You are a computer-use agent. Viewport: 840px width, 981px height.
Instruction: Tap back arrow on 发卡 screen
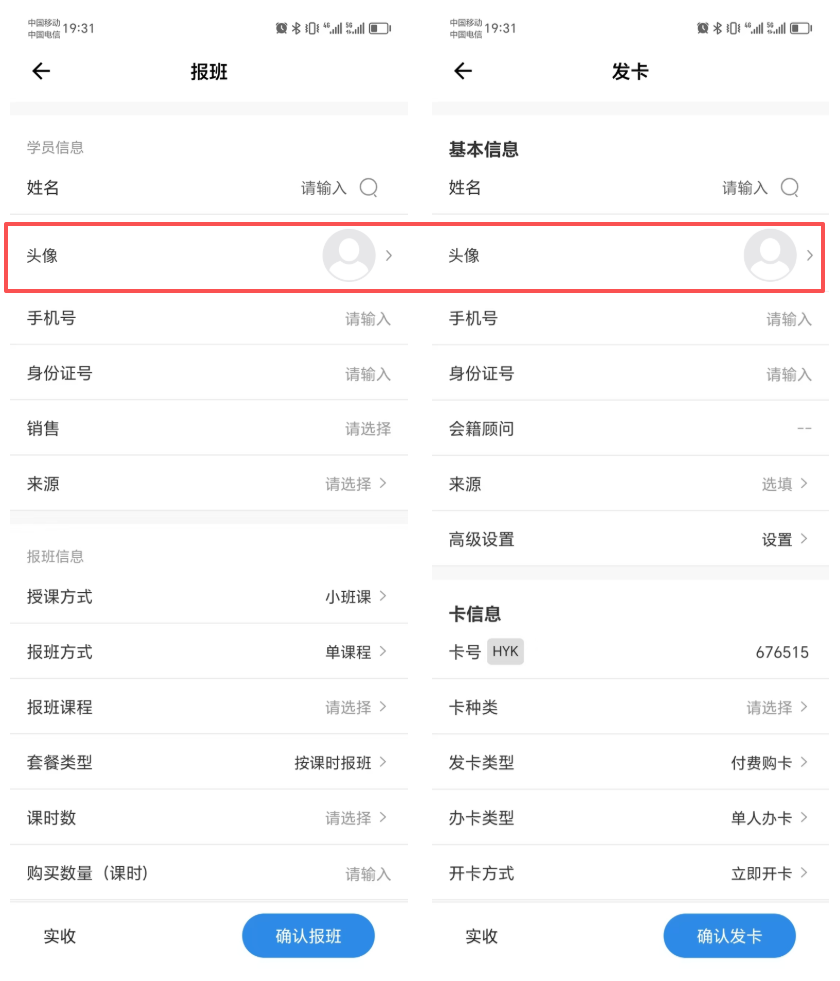(462, 71)
